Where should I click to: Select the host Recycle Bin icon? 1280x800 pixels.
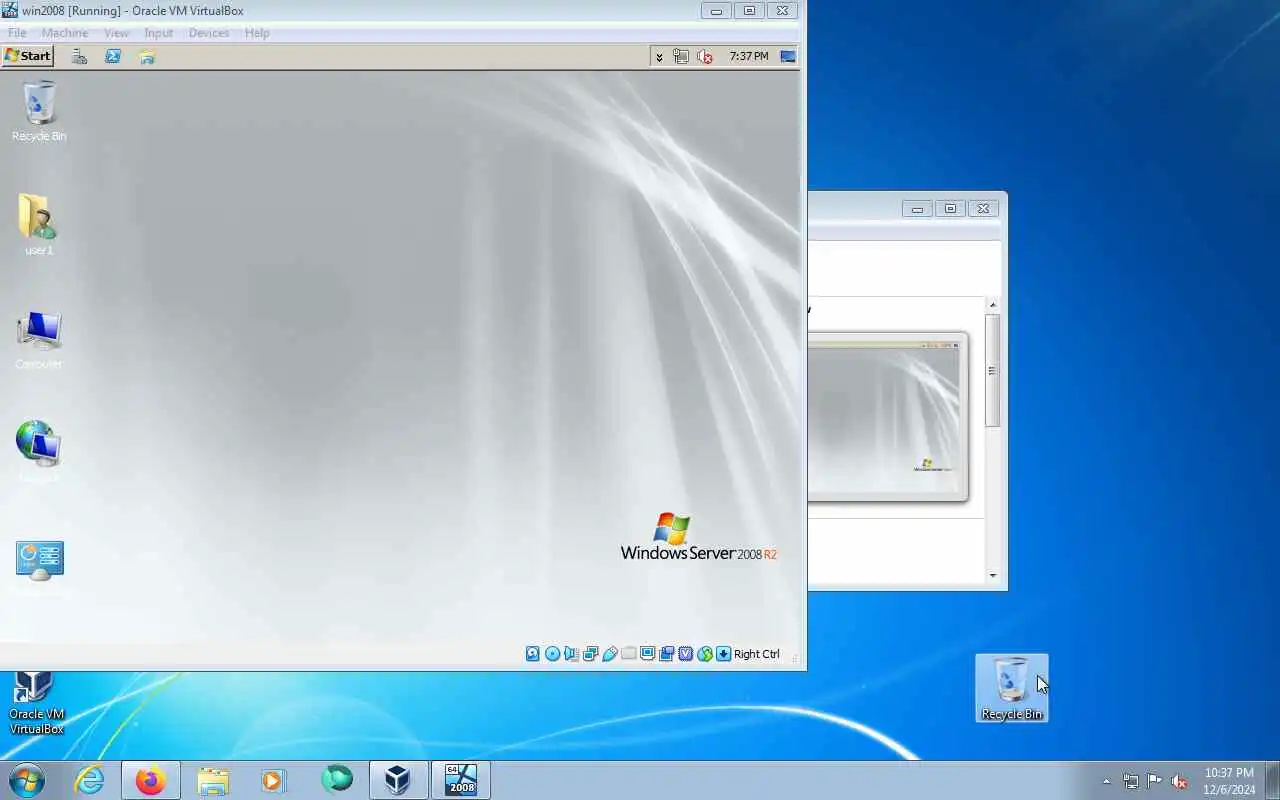click(1012, 688)
